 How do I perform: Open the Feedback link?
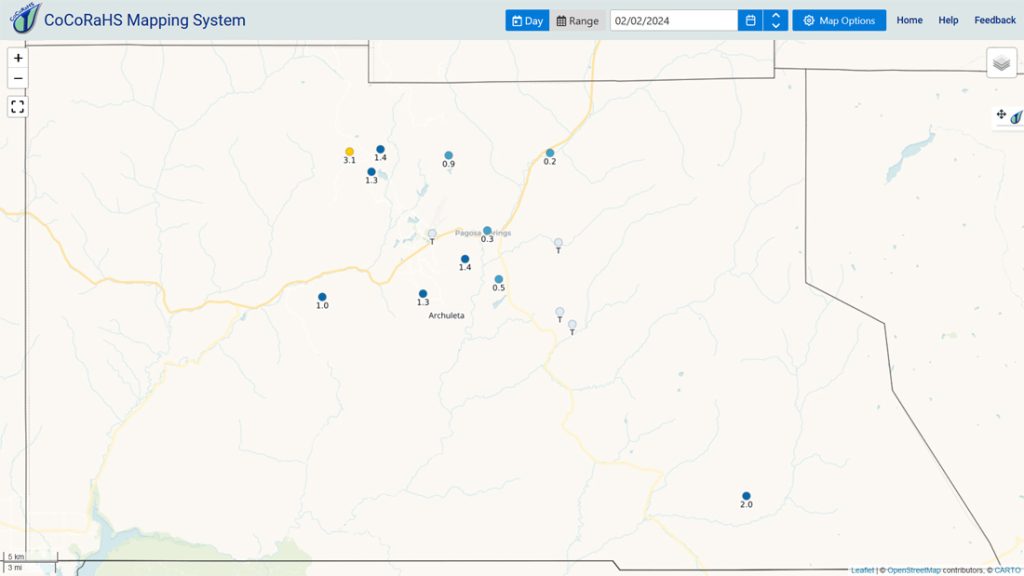coord(995,20)
